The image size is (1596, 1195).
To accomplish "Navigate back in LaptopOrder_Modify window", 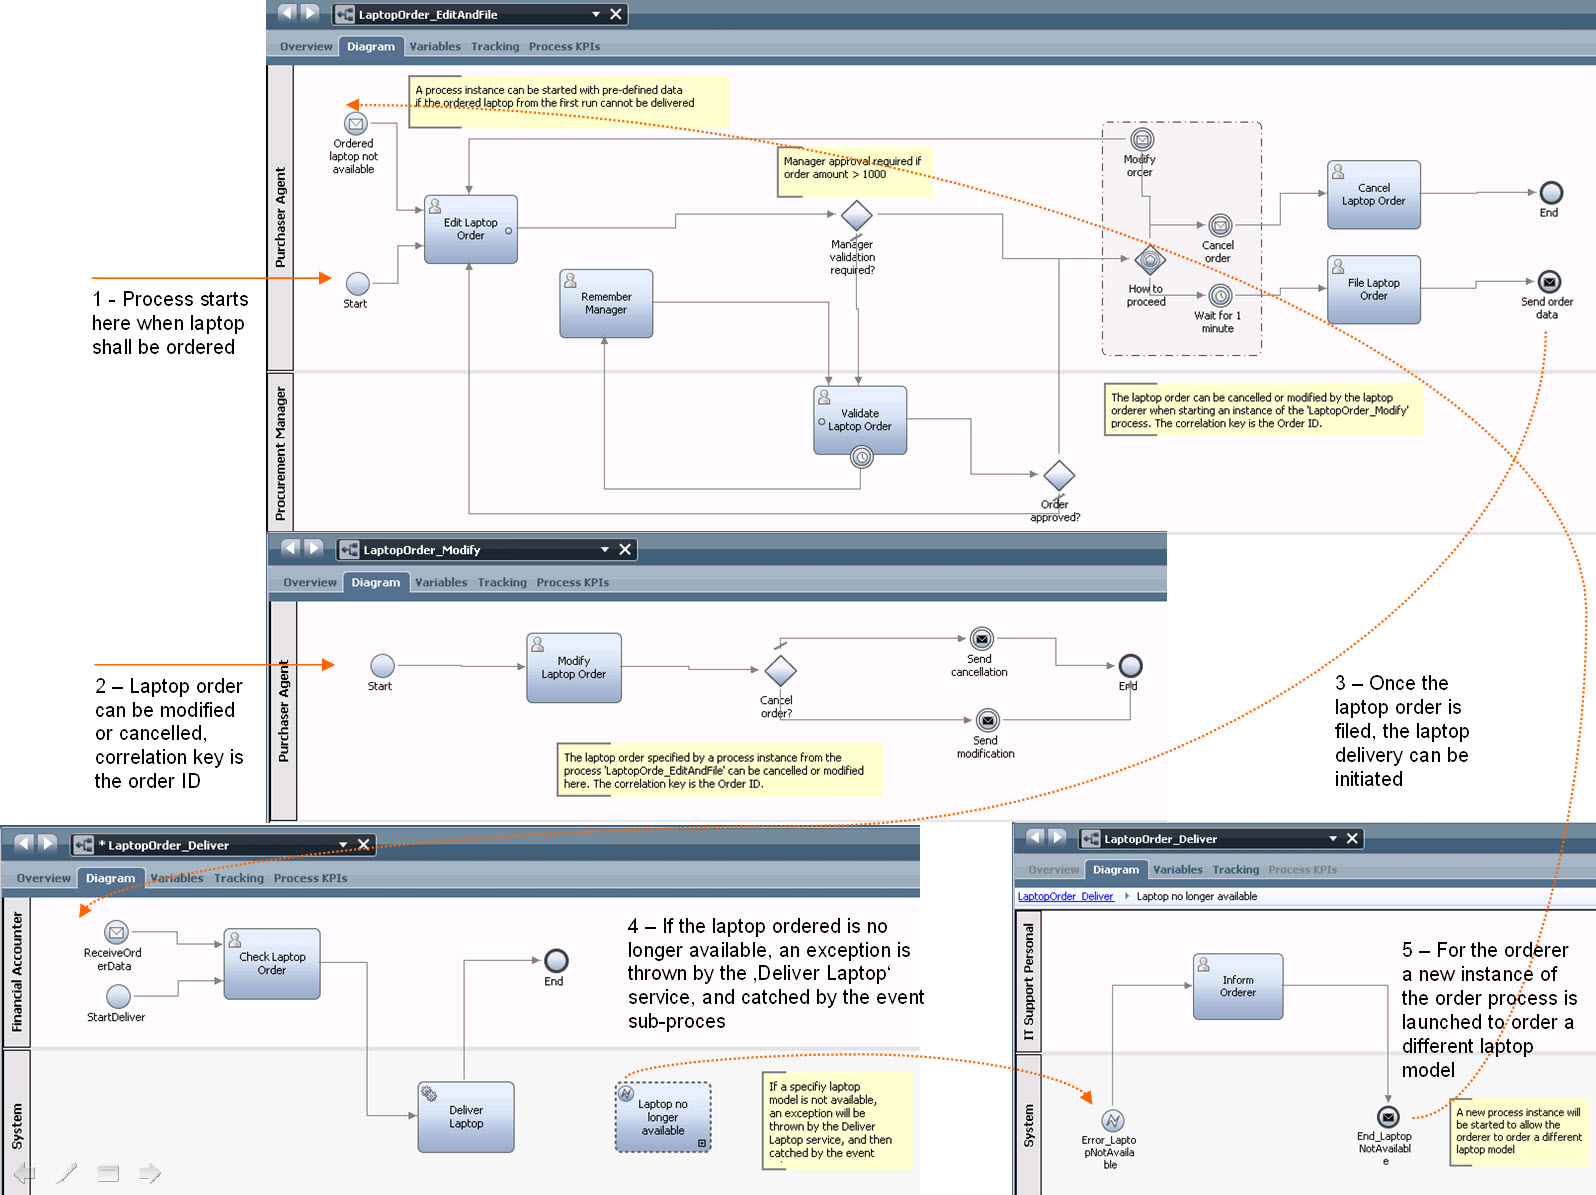I will pyautogui.click(x=291, y=548).
